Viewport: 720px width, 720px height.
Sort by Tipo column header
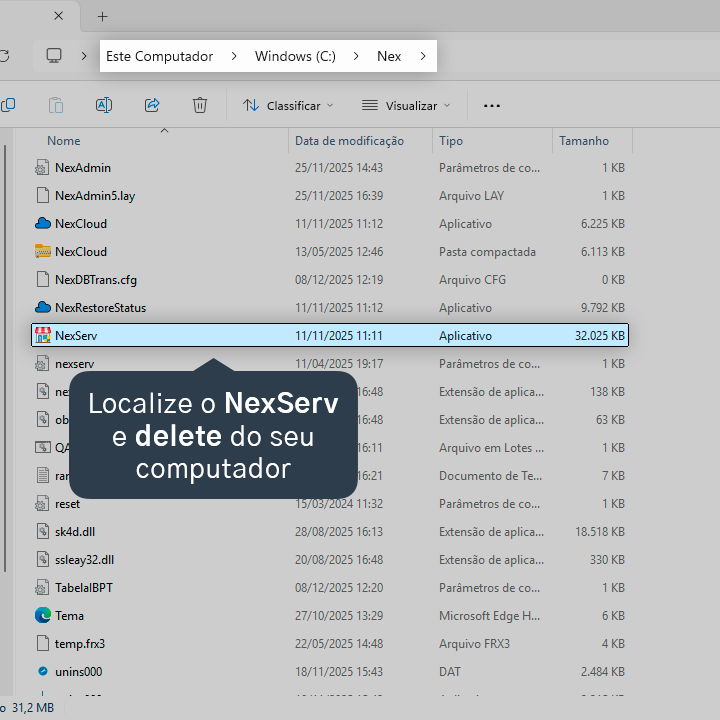(x=451, y=141)
